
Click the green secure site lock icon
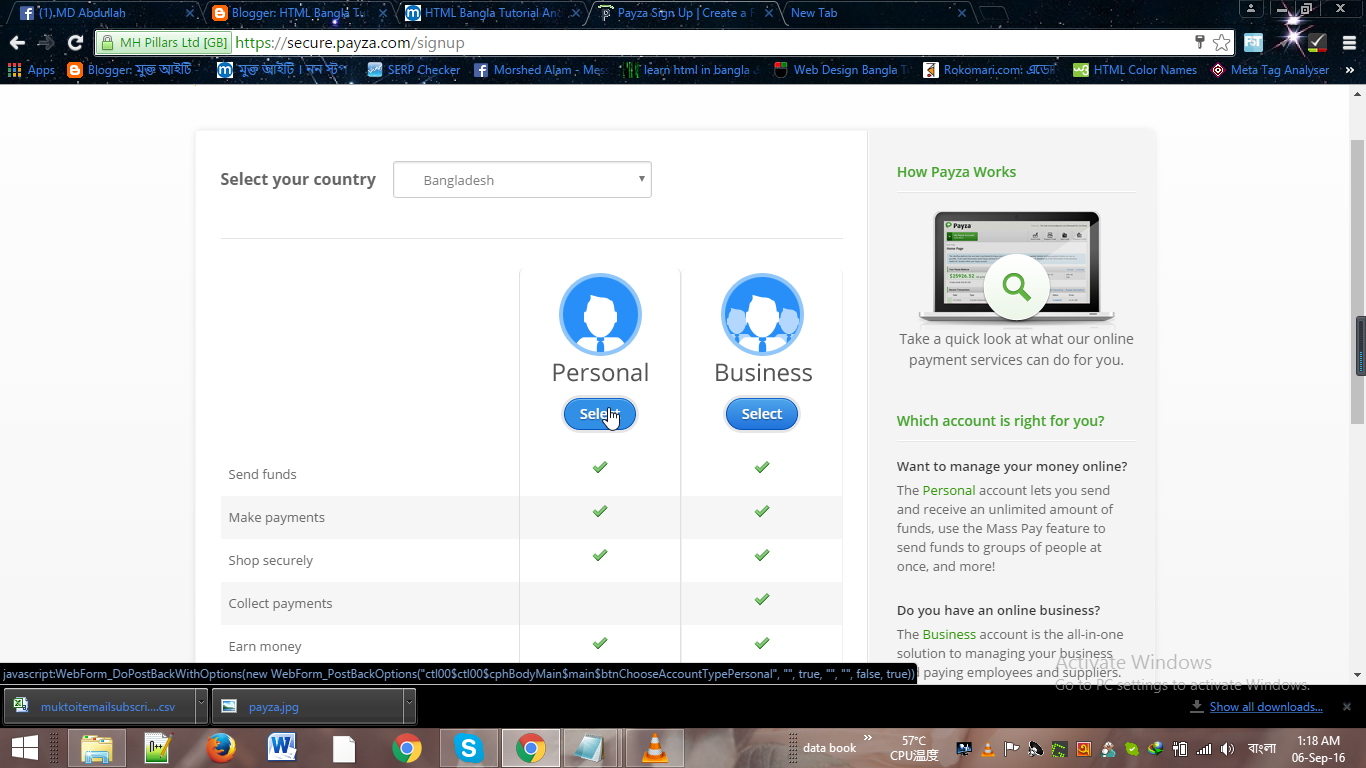[107, 43]
